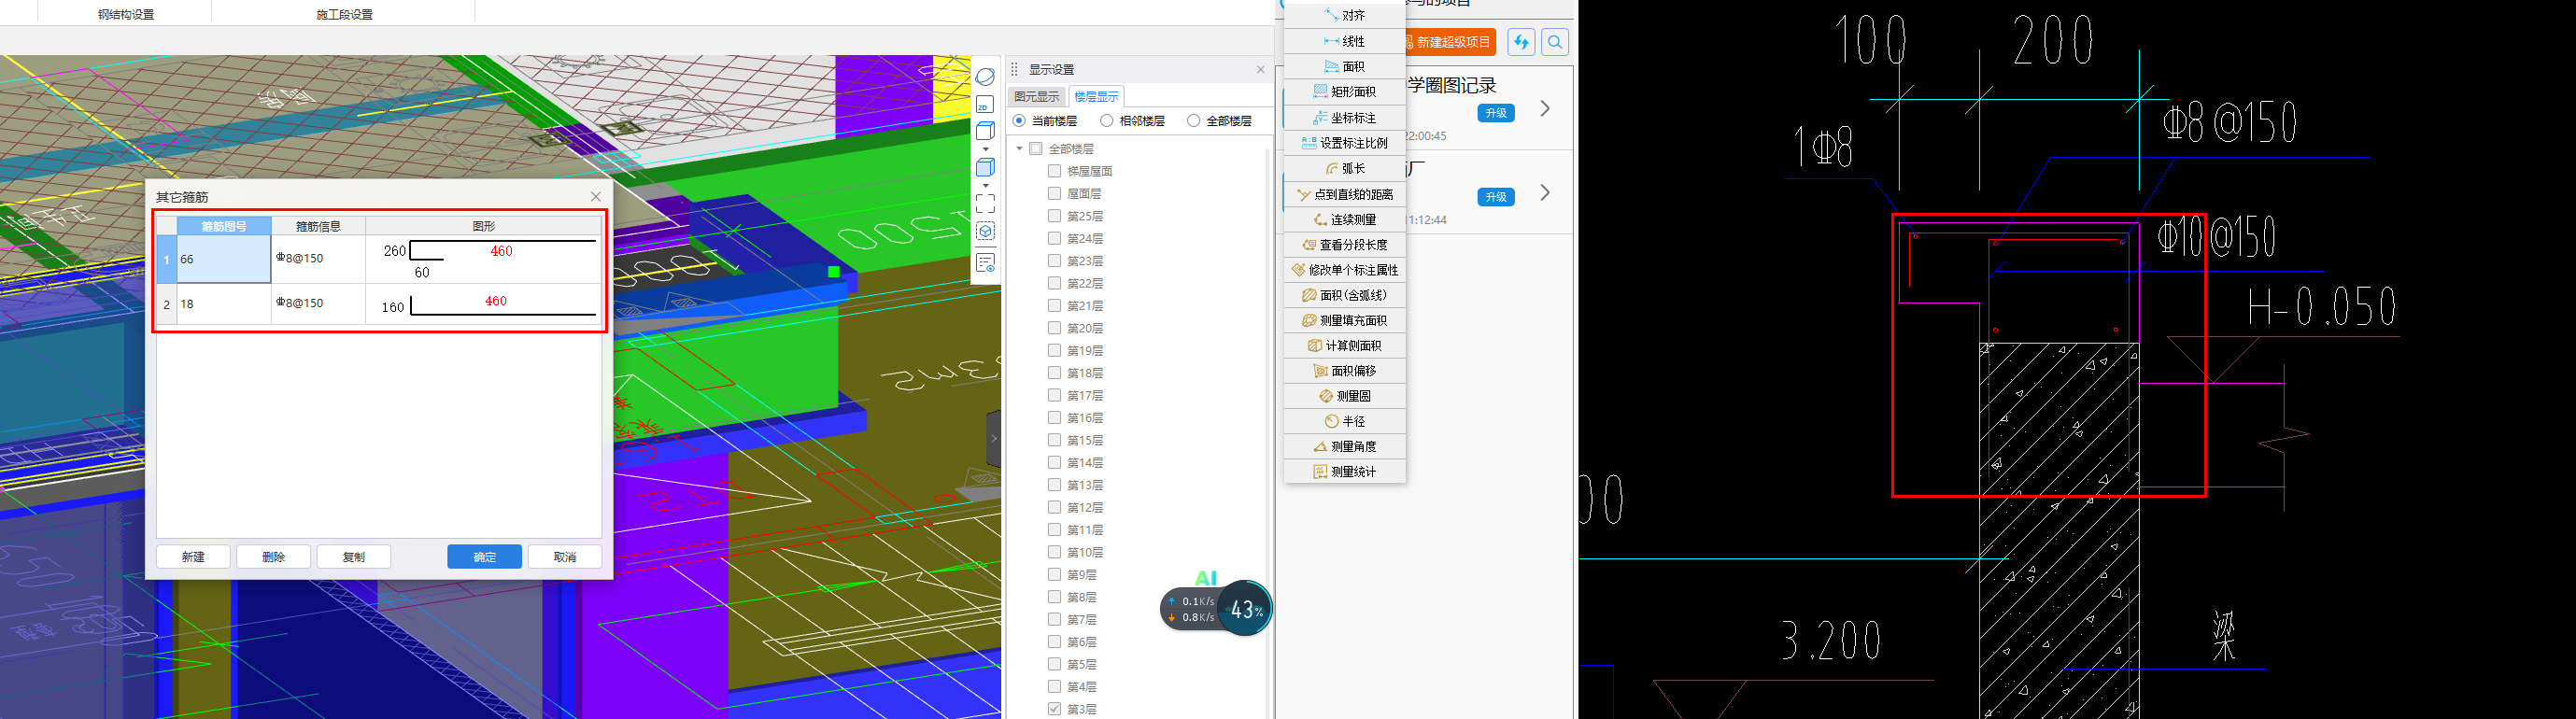Check the 梯屋屋面 floor checkbox
The height and width of the screenshot is (719, 2576).
tap(1054, 171)
